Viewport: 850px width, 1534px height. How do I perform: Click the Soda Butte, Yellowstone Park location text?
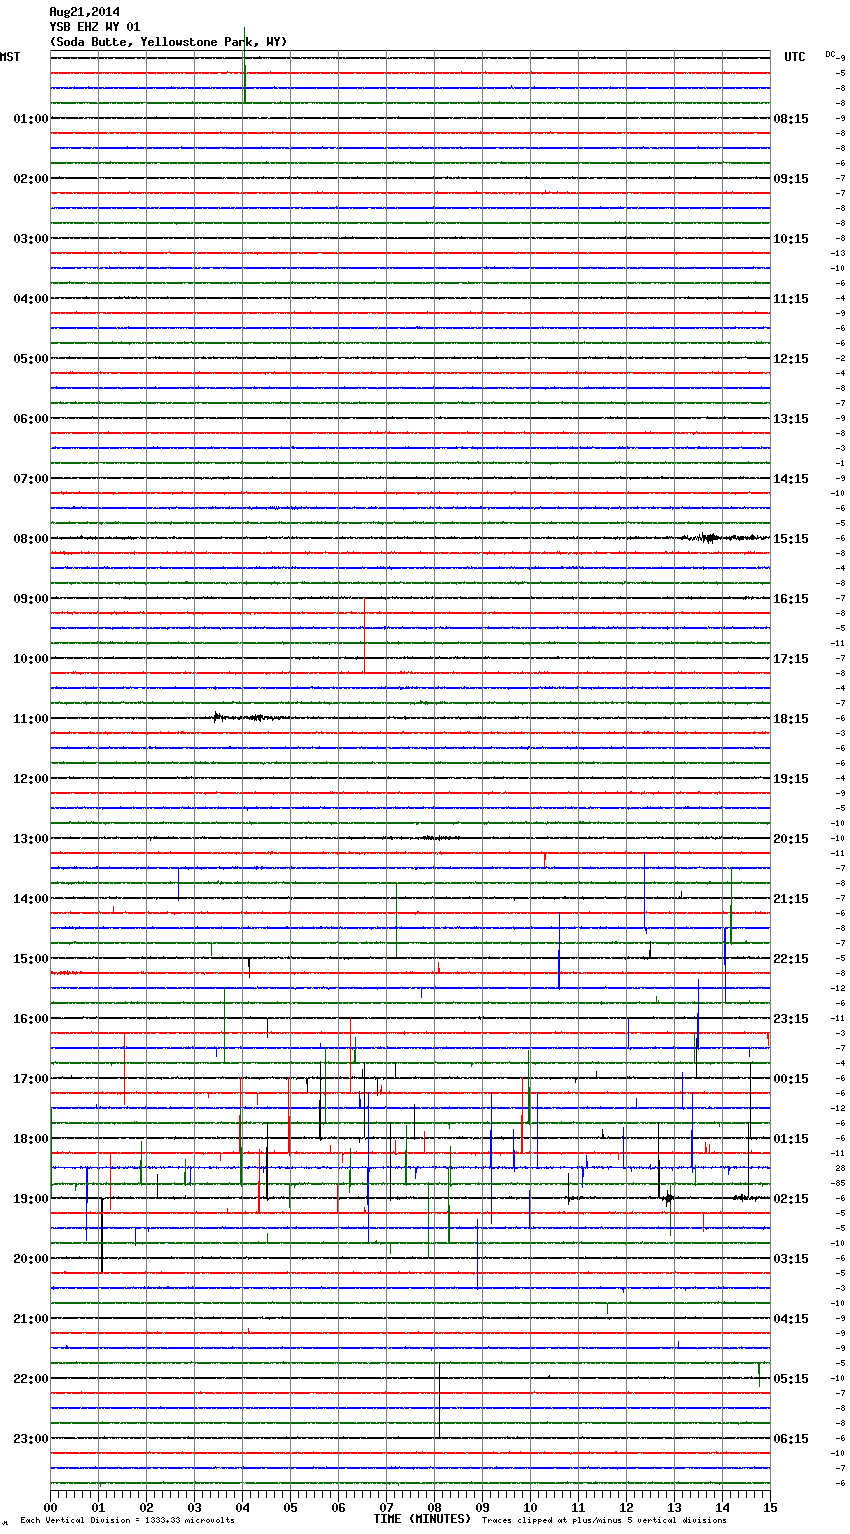point(168,42)
